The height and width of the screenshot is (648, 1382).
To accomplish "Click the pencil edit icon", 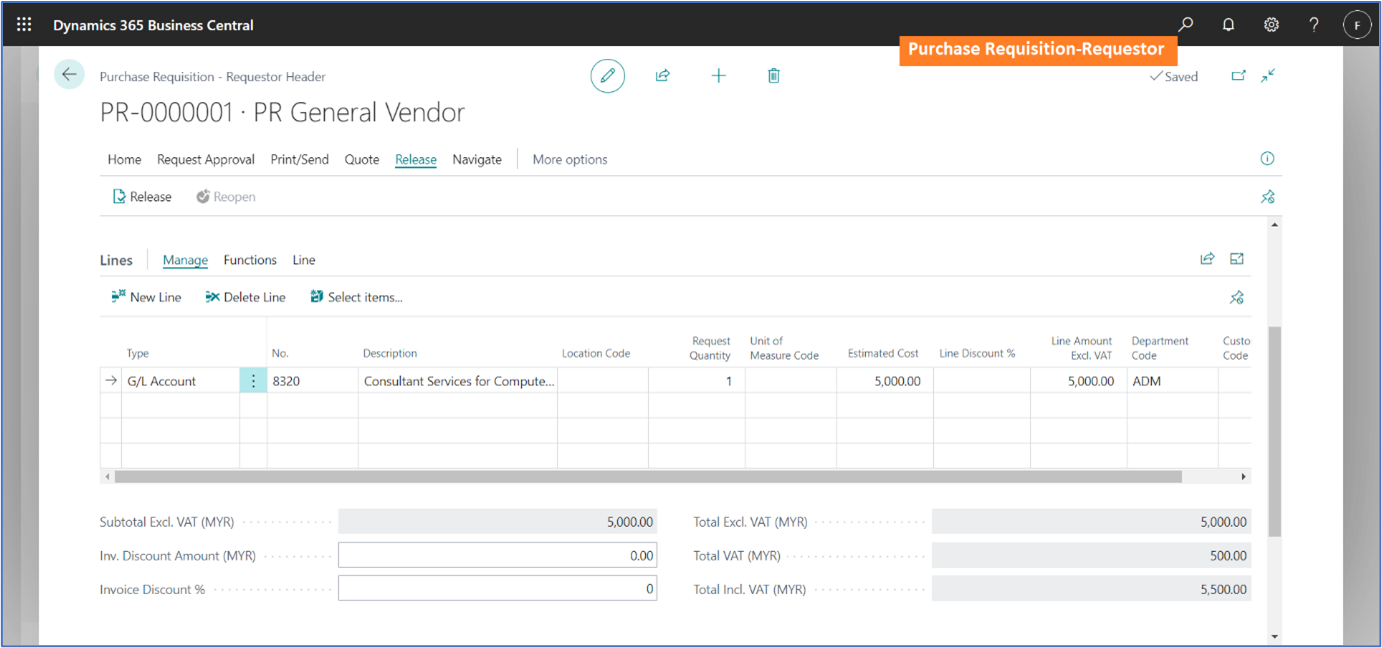I will point(607,76).
